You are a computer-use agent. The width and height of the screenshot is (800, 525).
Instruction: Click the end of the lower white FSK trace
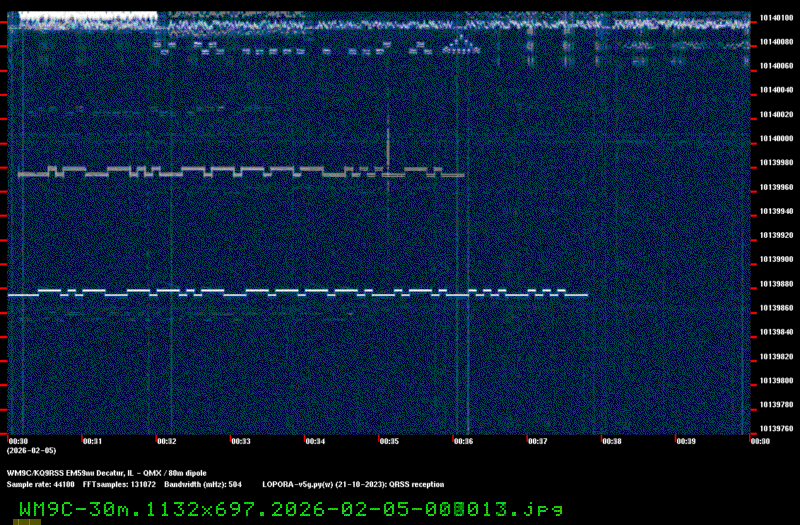point(585,295)
